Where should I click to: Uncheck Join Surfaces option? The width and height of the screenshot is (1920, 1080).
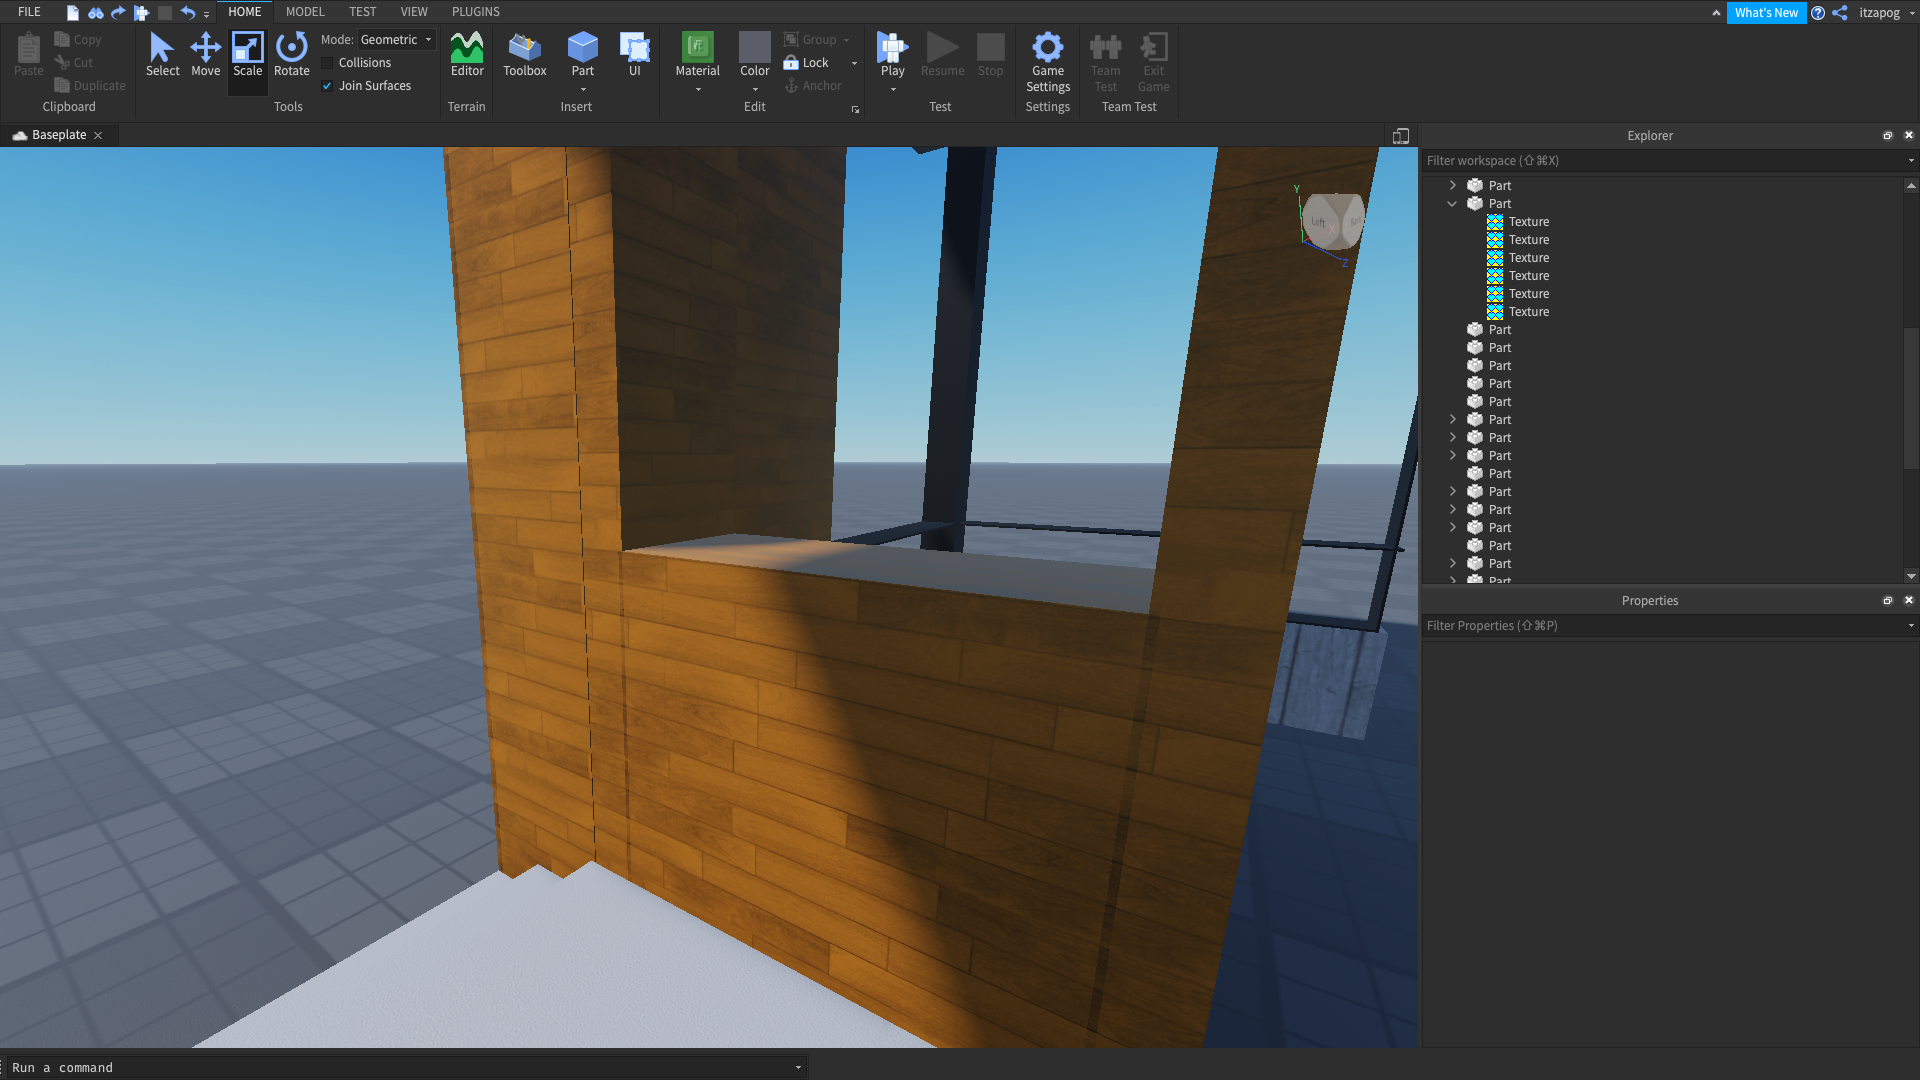[327, 86]
